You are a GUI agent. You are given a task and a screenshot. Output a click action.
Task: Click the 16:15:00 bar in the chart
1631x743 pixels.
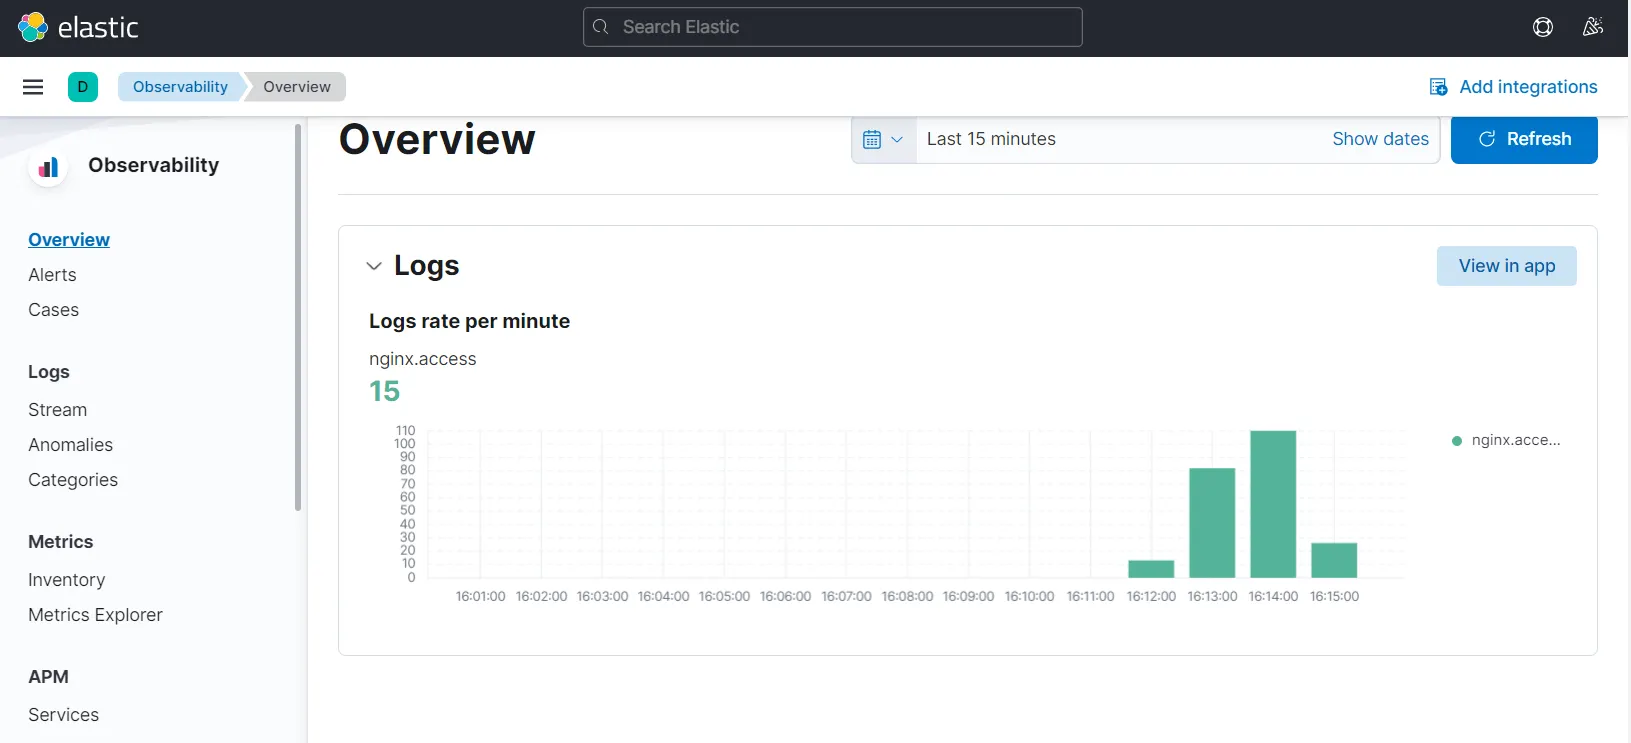pos(1334,560)
